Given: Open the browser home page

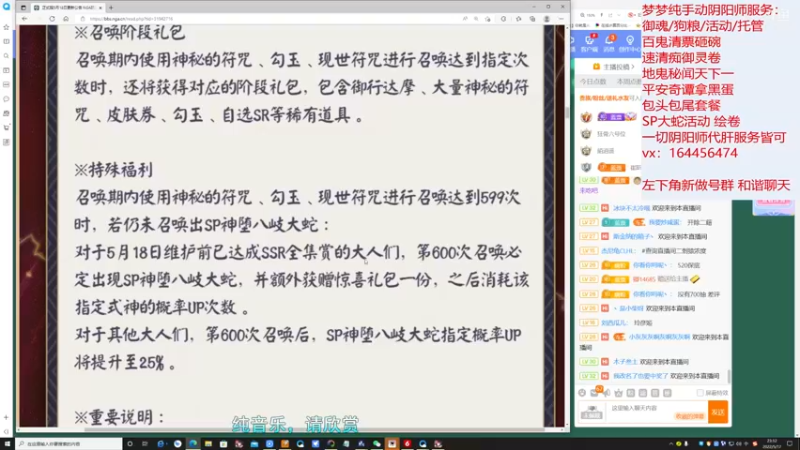Looking at the screenshot, I should pos(66,19).
